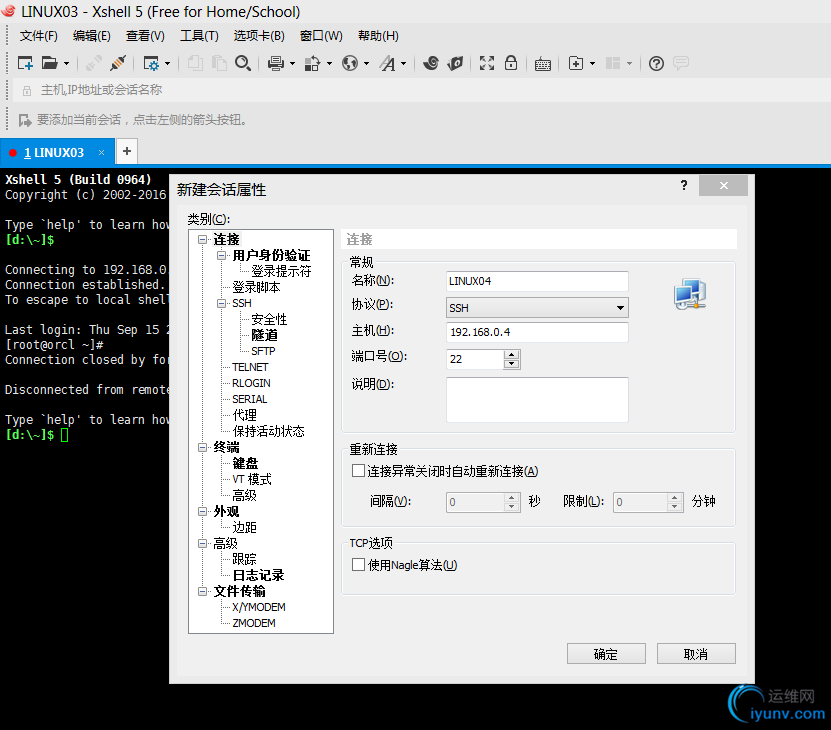This screenshot has width=831, height=730.
Task: Click the Print toolbar icon
Action: [x=276, y=64]
